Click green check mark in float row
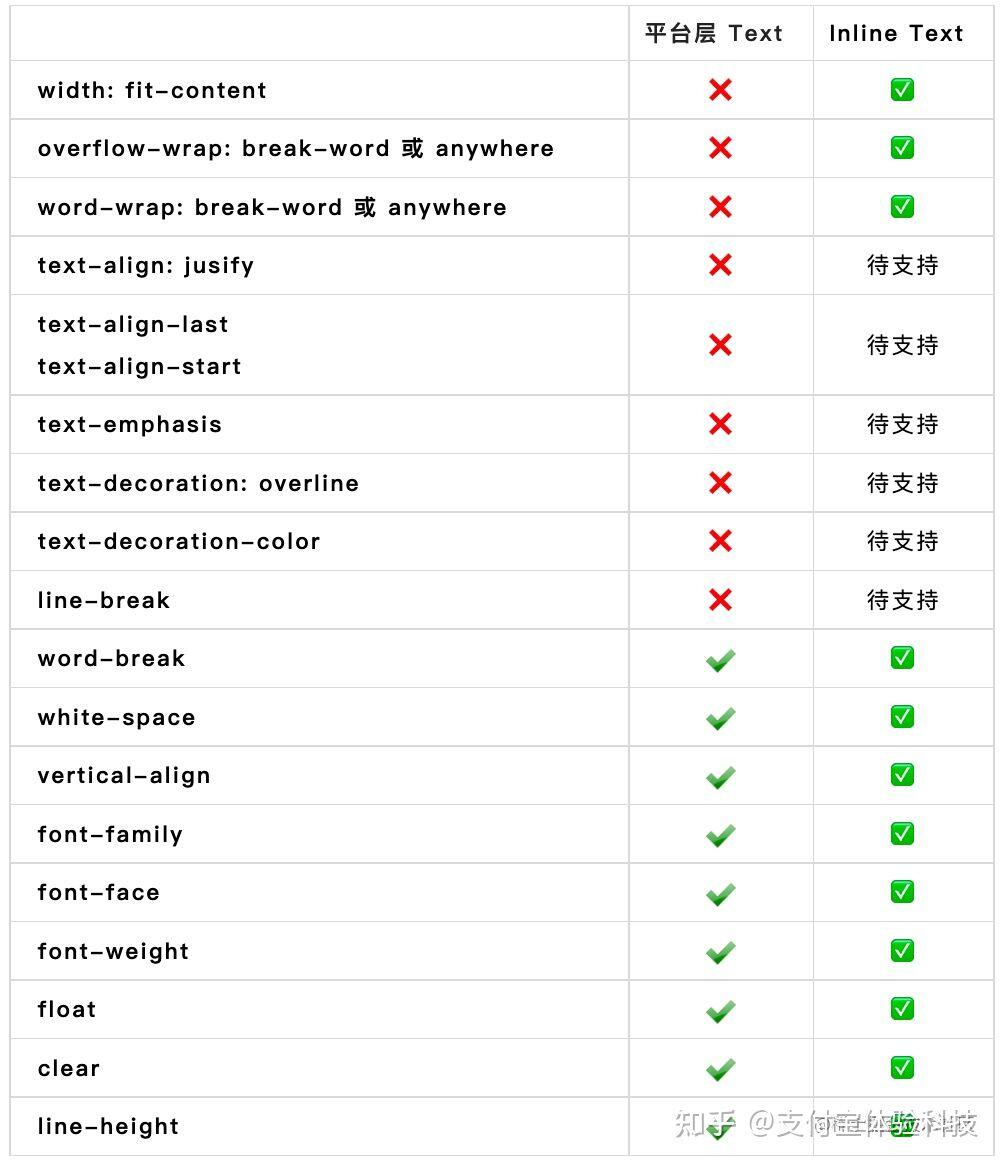The image size is (1004, 1164). (720, 1010)
